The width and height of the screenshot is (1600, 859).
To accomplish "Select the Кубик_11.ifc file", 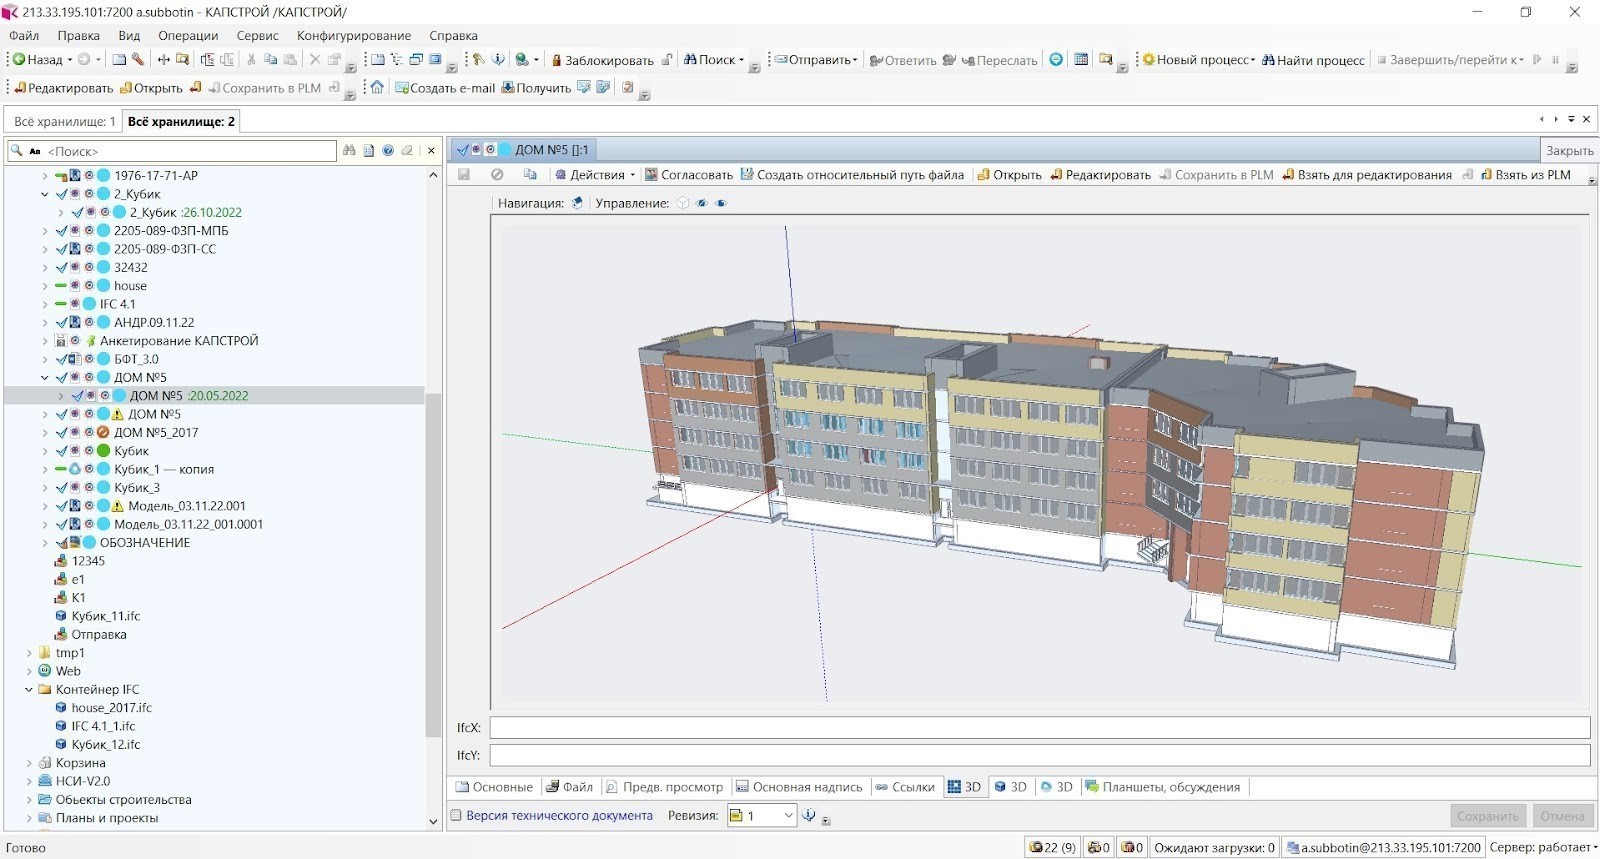I will 106,617.
